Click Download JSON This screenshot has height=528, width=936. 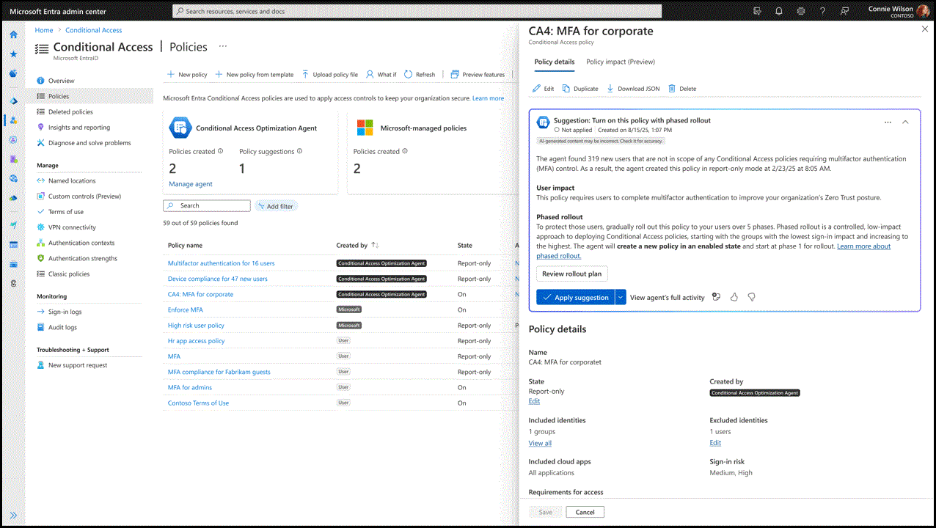(x=633, y=88)
